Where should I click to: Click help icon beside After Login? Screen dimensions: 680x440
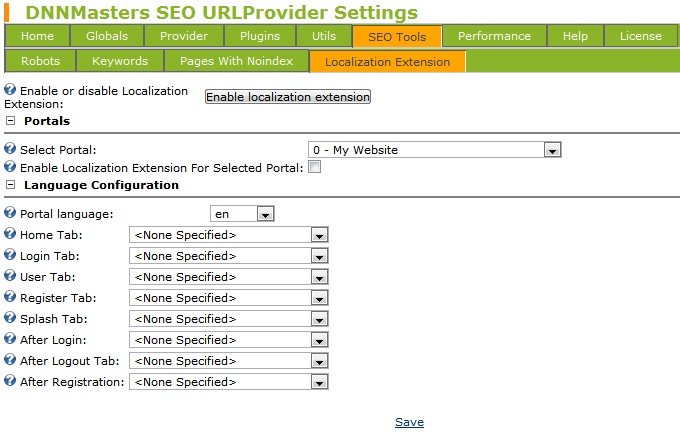point(10,339)
